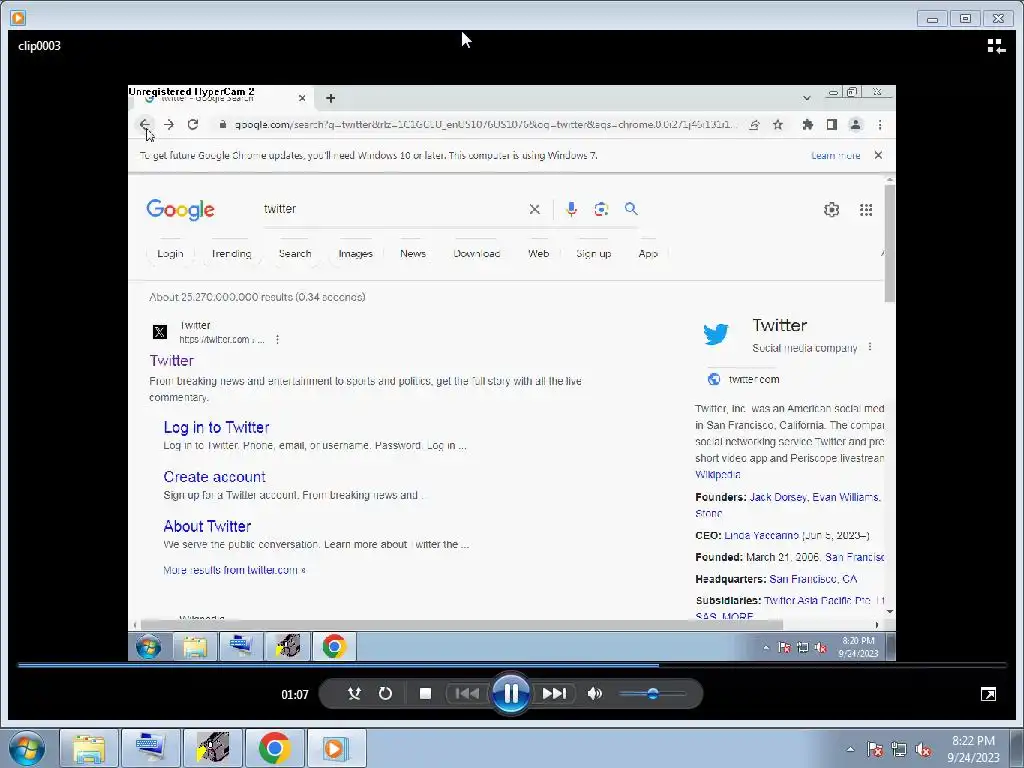Image resolution: width=1024 pixels, height=768 pixels.
Task: View the video in full screen
Action: 988,694
